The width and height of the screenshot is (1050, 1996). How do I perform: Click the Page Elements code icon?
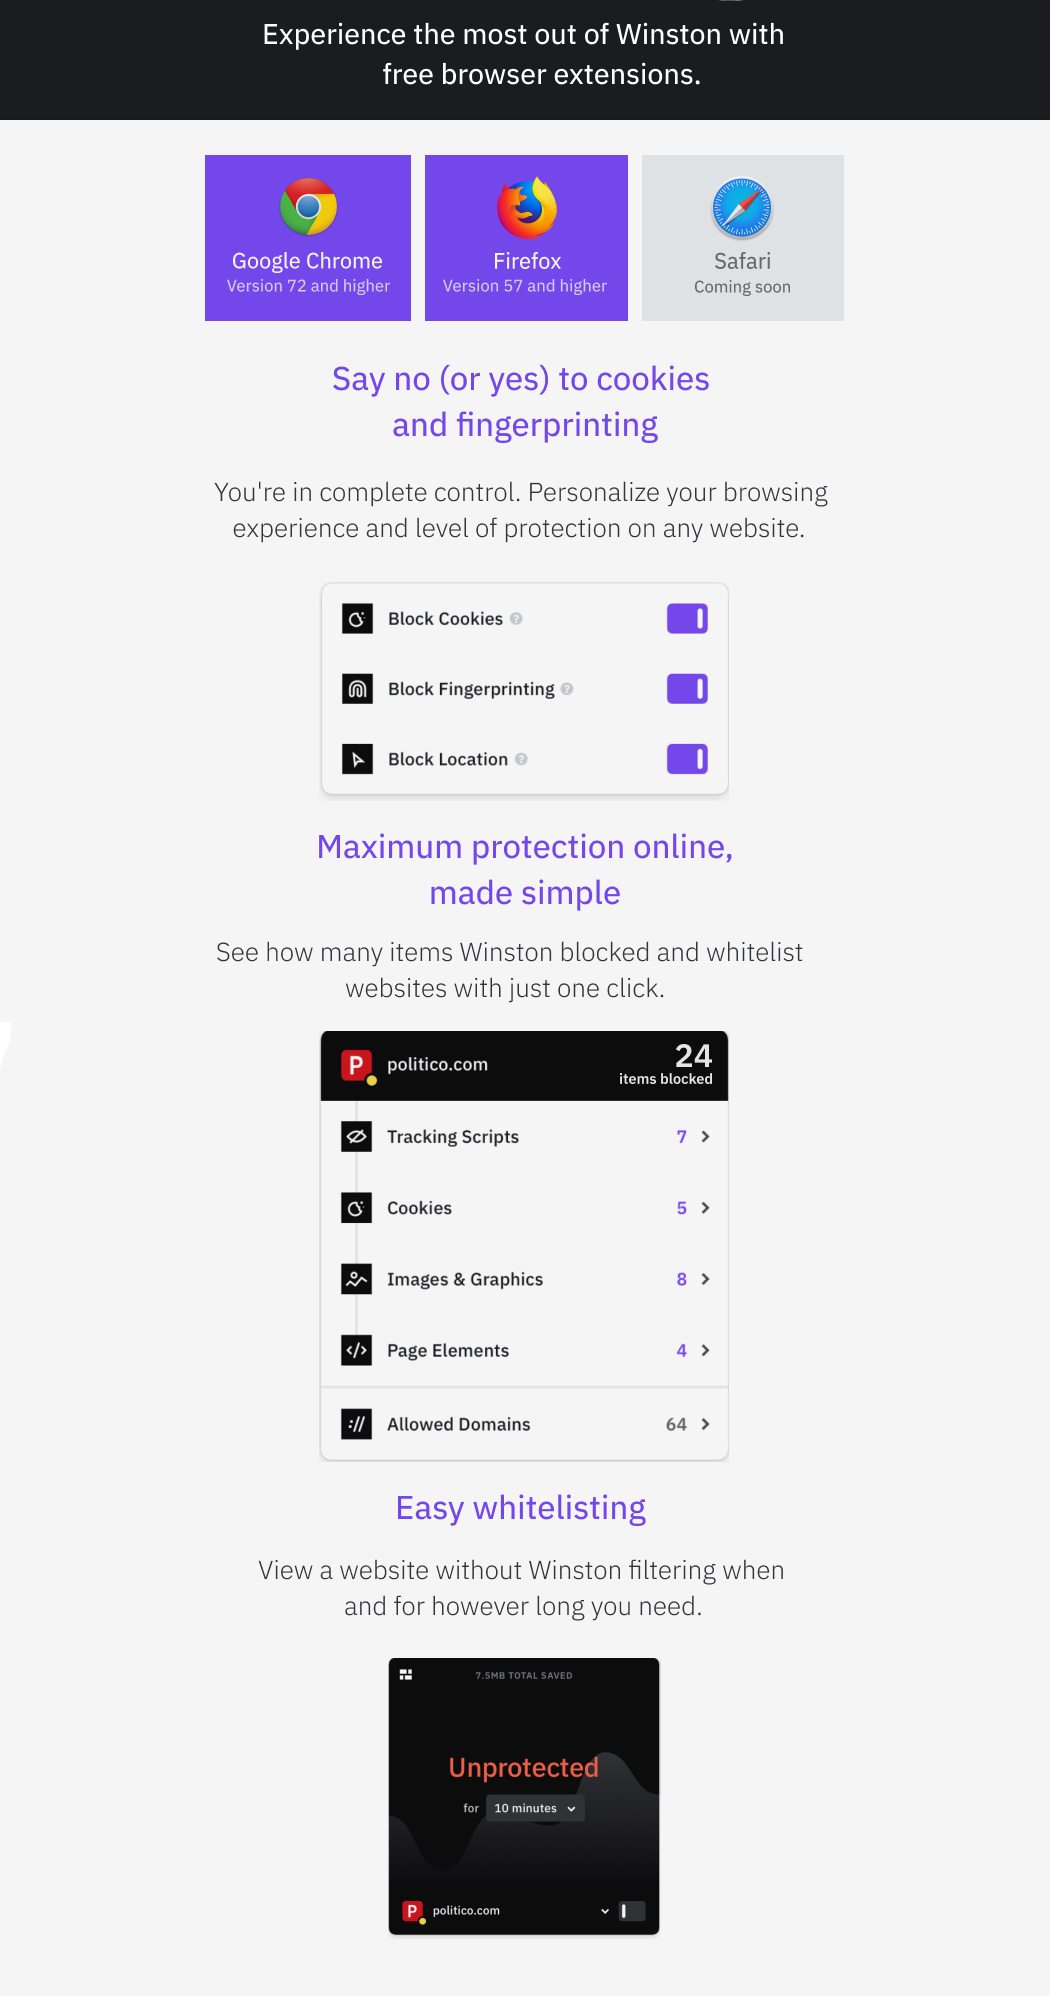coord(356,1350)
